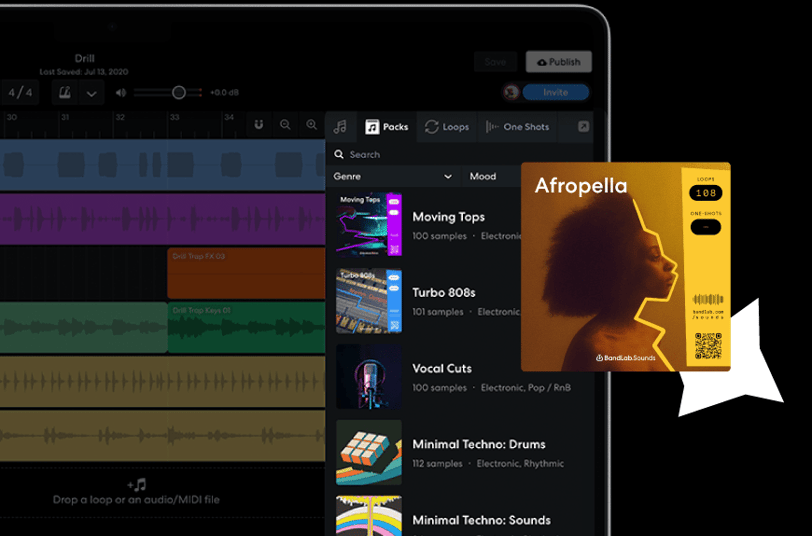Open the Moving Tops pack thumbnail
Screen dimensions: 812x536
click(369, 224)
